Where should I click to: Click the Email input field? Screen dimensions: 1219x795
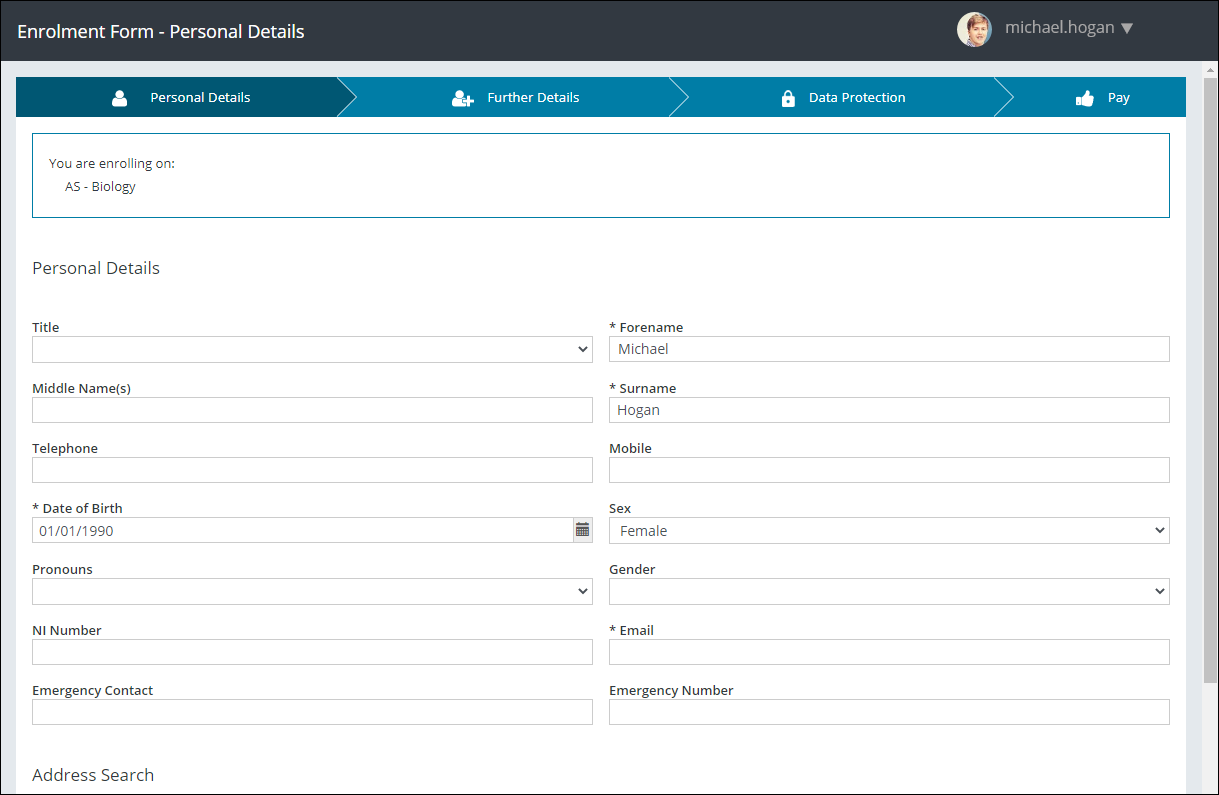(889, 651)
